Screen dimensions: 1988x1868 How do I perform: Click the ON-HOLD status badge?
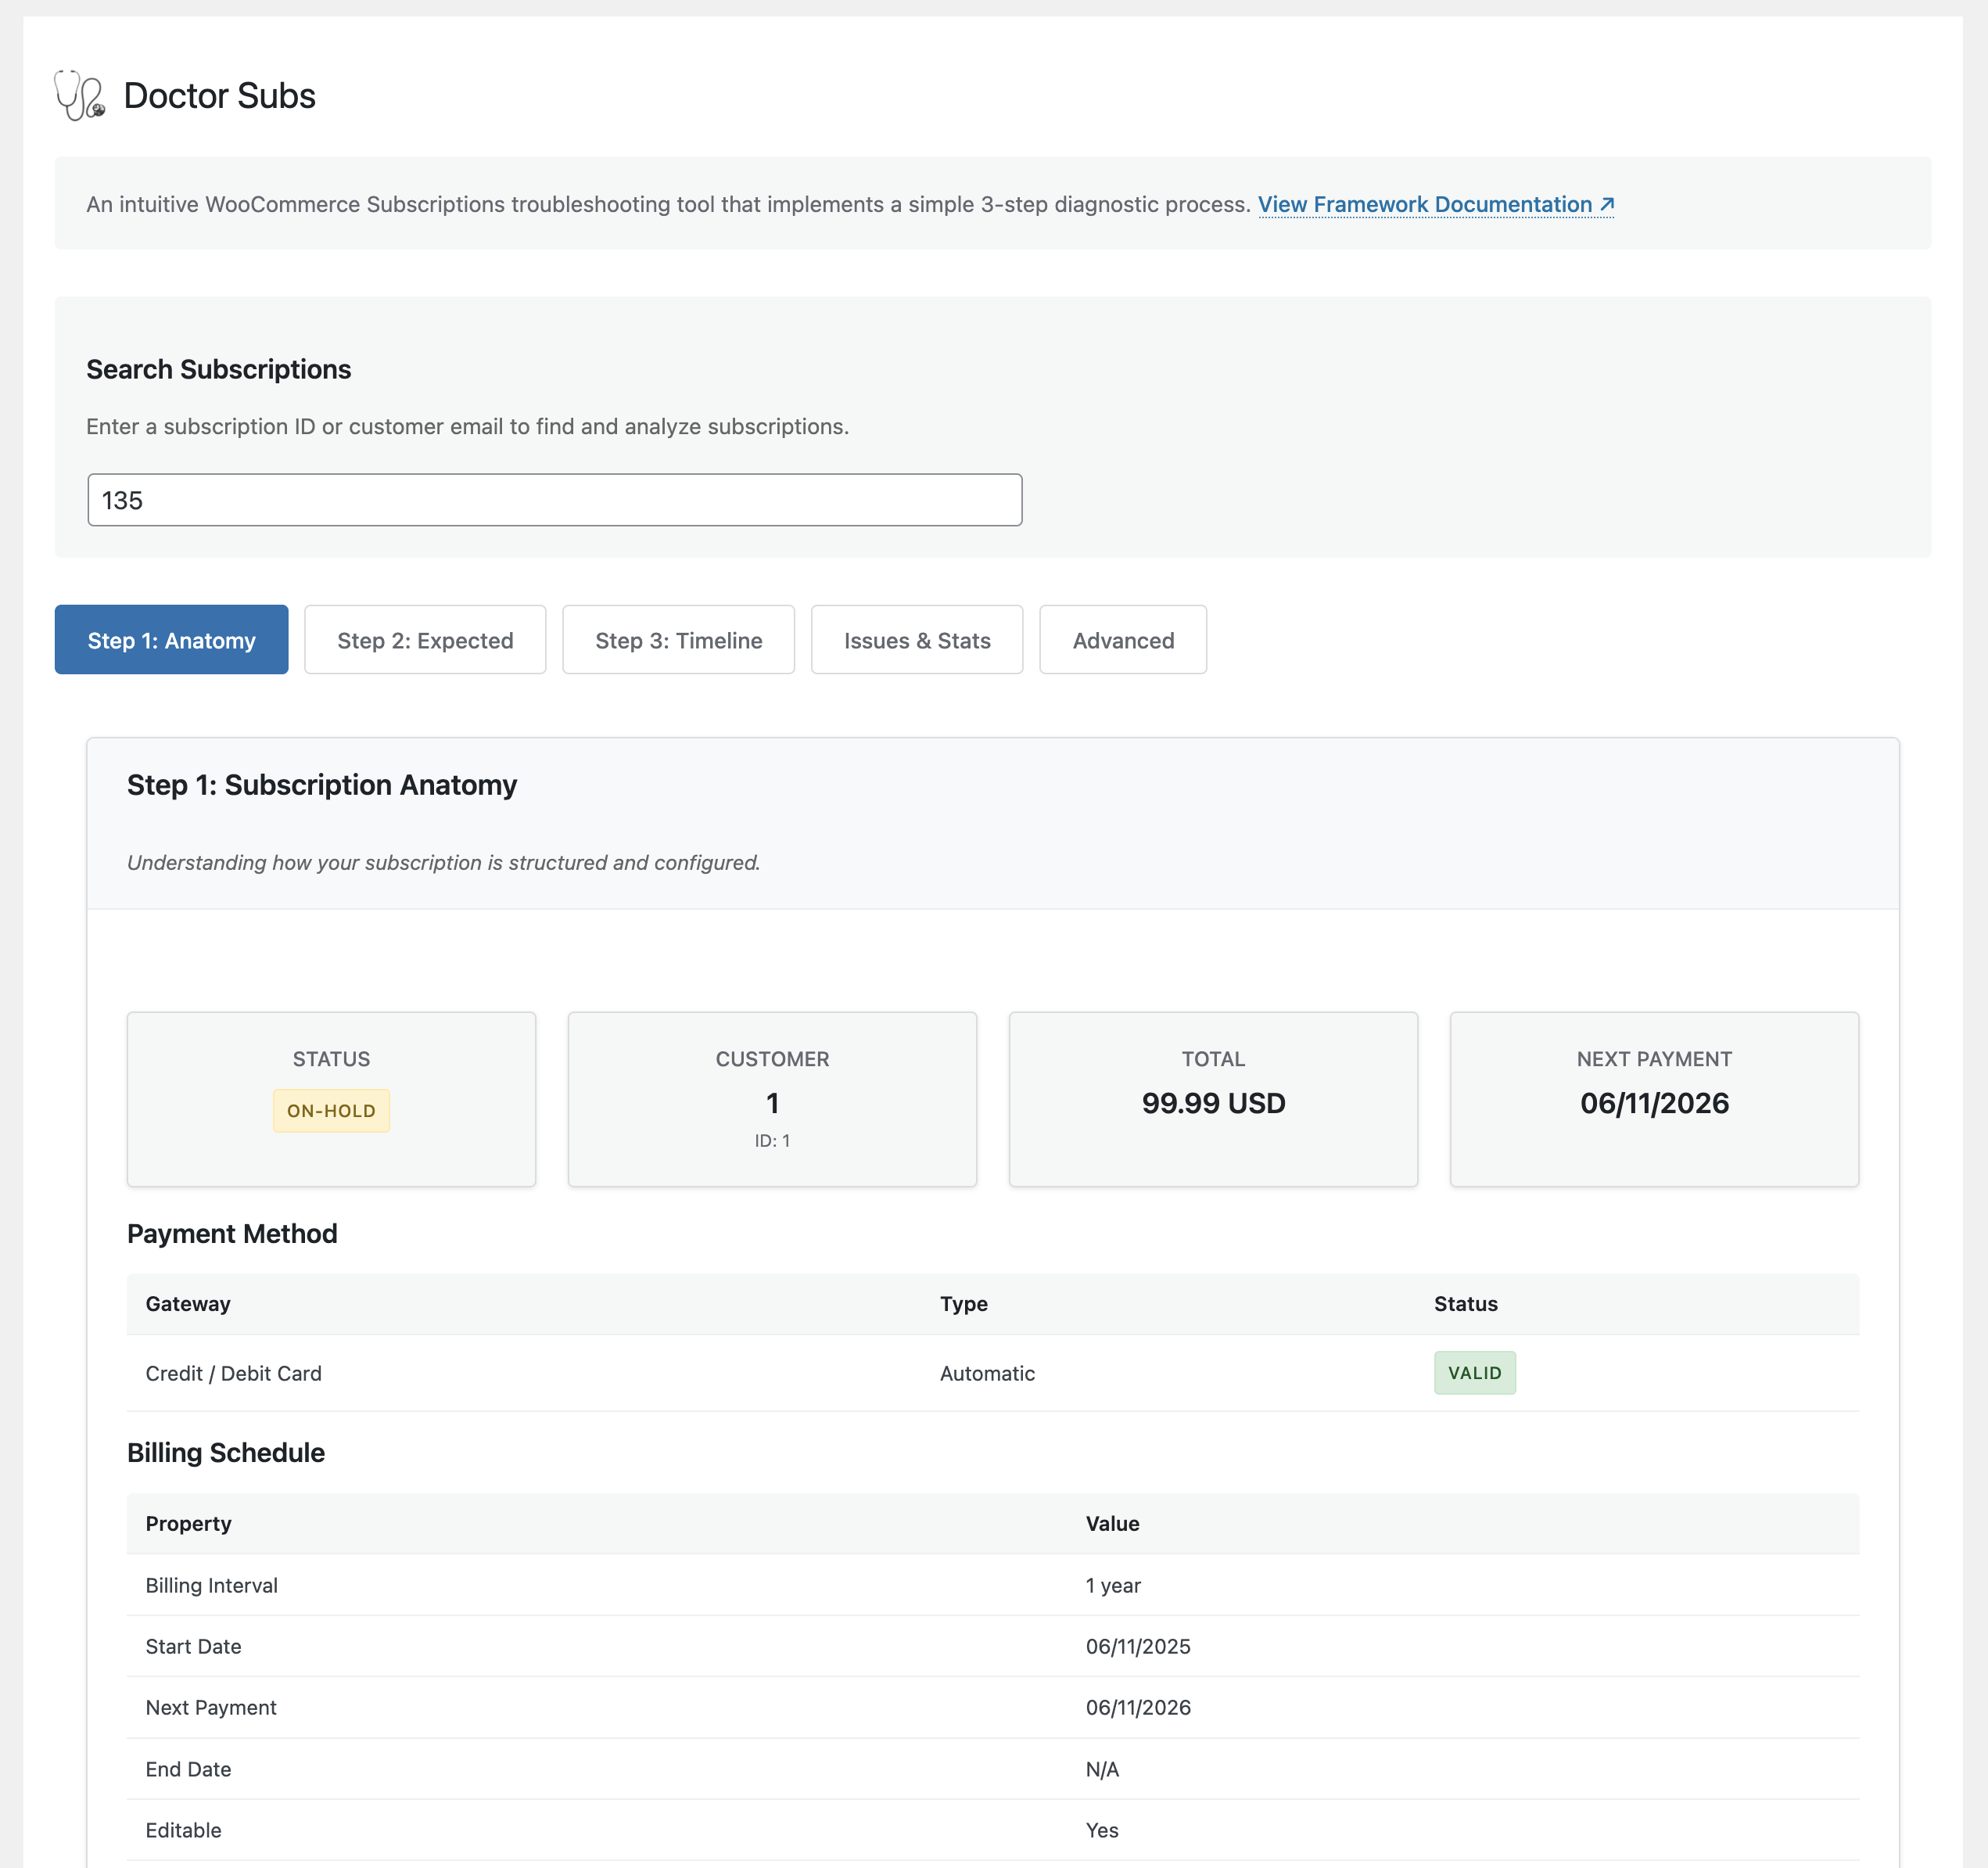[331, 1111]
